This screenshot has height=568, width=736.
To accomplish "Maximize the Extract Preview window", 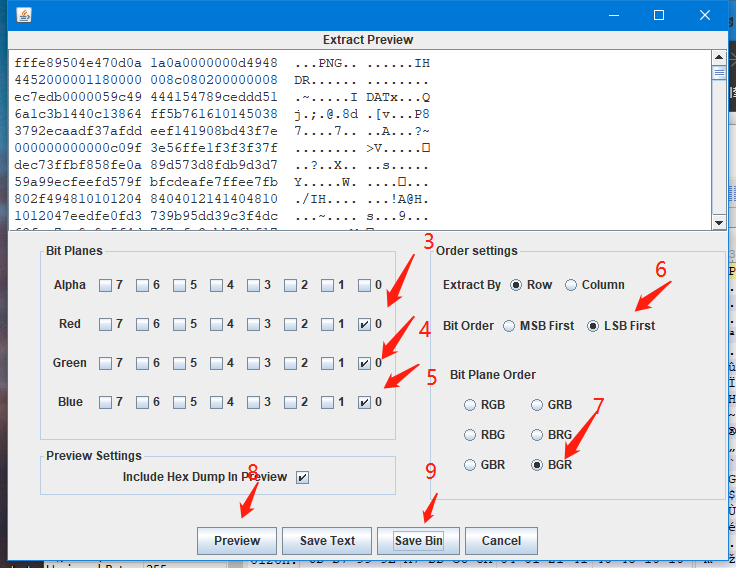I will pos(659,15).
